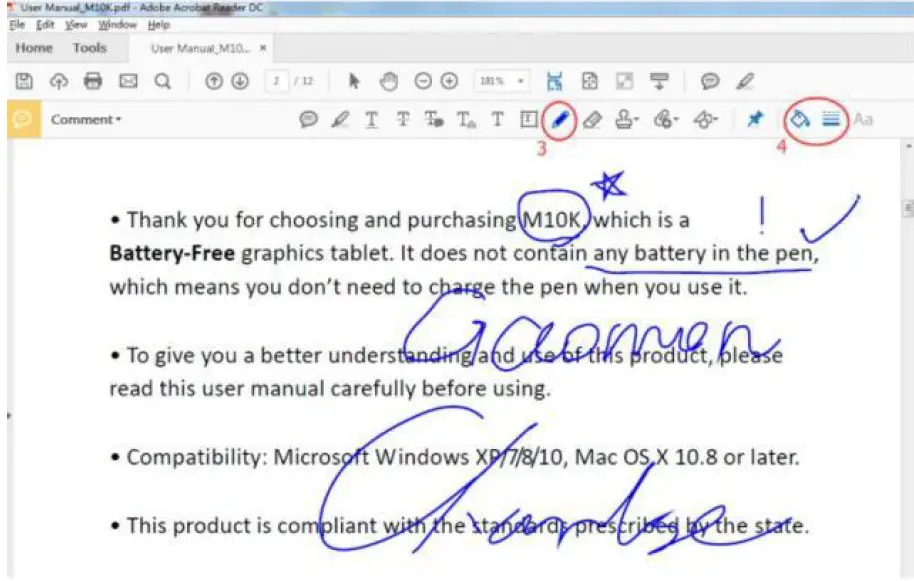Click yellow Comment panel icon

24,119
